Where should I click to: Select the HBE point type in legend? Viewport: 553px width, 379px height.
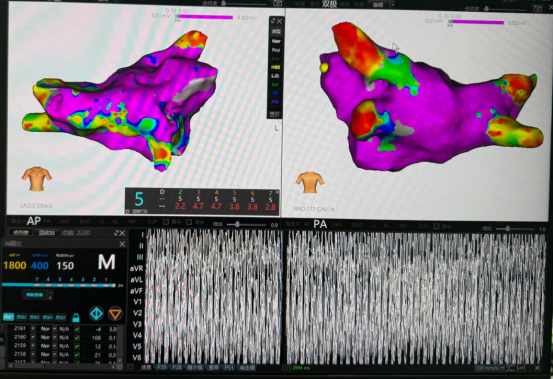click(275, 67)
